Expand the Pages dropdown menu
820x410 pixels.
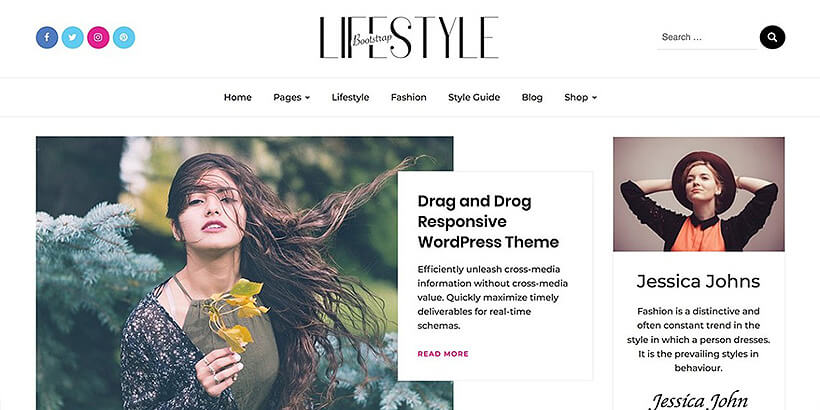pos(291,97)
